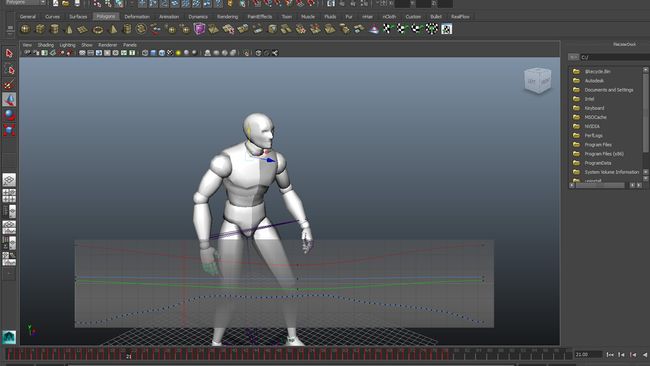Select the System Volume Information folder
The height and width of the screenshot is (366, 650).
[611, 172]
